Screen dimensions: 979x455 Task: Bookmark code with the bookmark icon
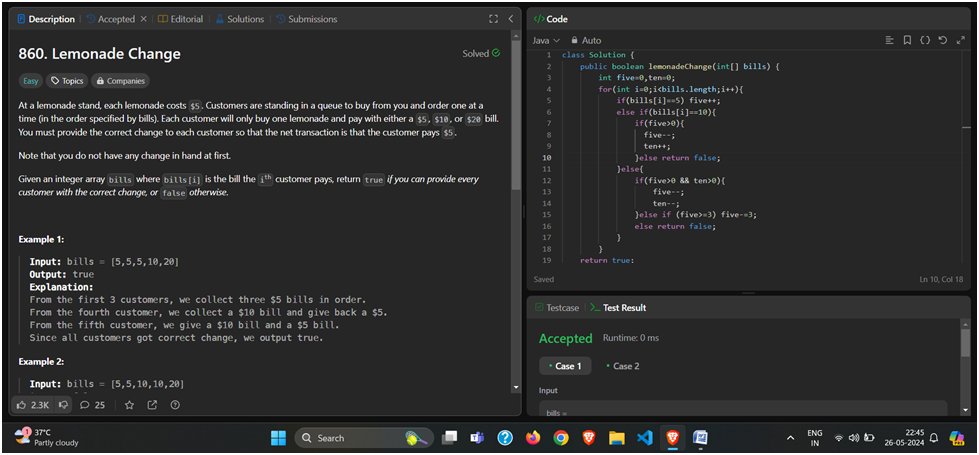point(907,41)
